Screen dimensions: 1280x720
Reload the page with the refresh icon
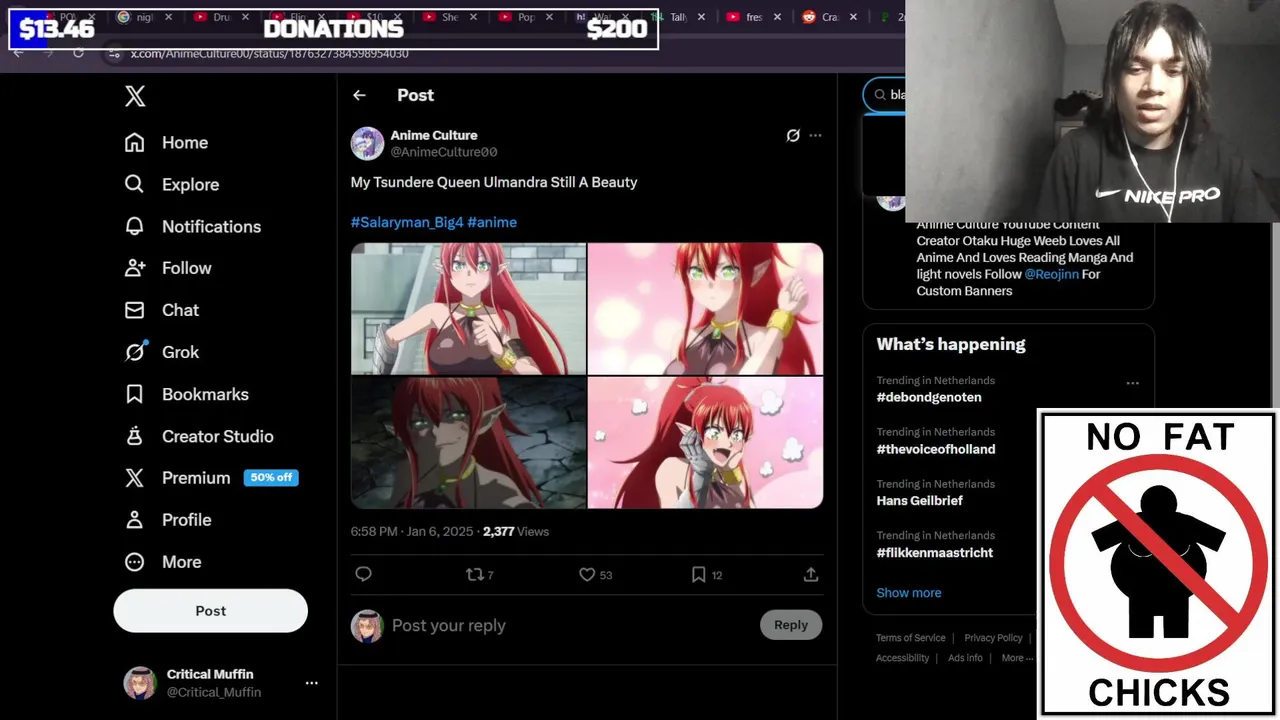point(78,53)
